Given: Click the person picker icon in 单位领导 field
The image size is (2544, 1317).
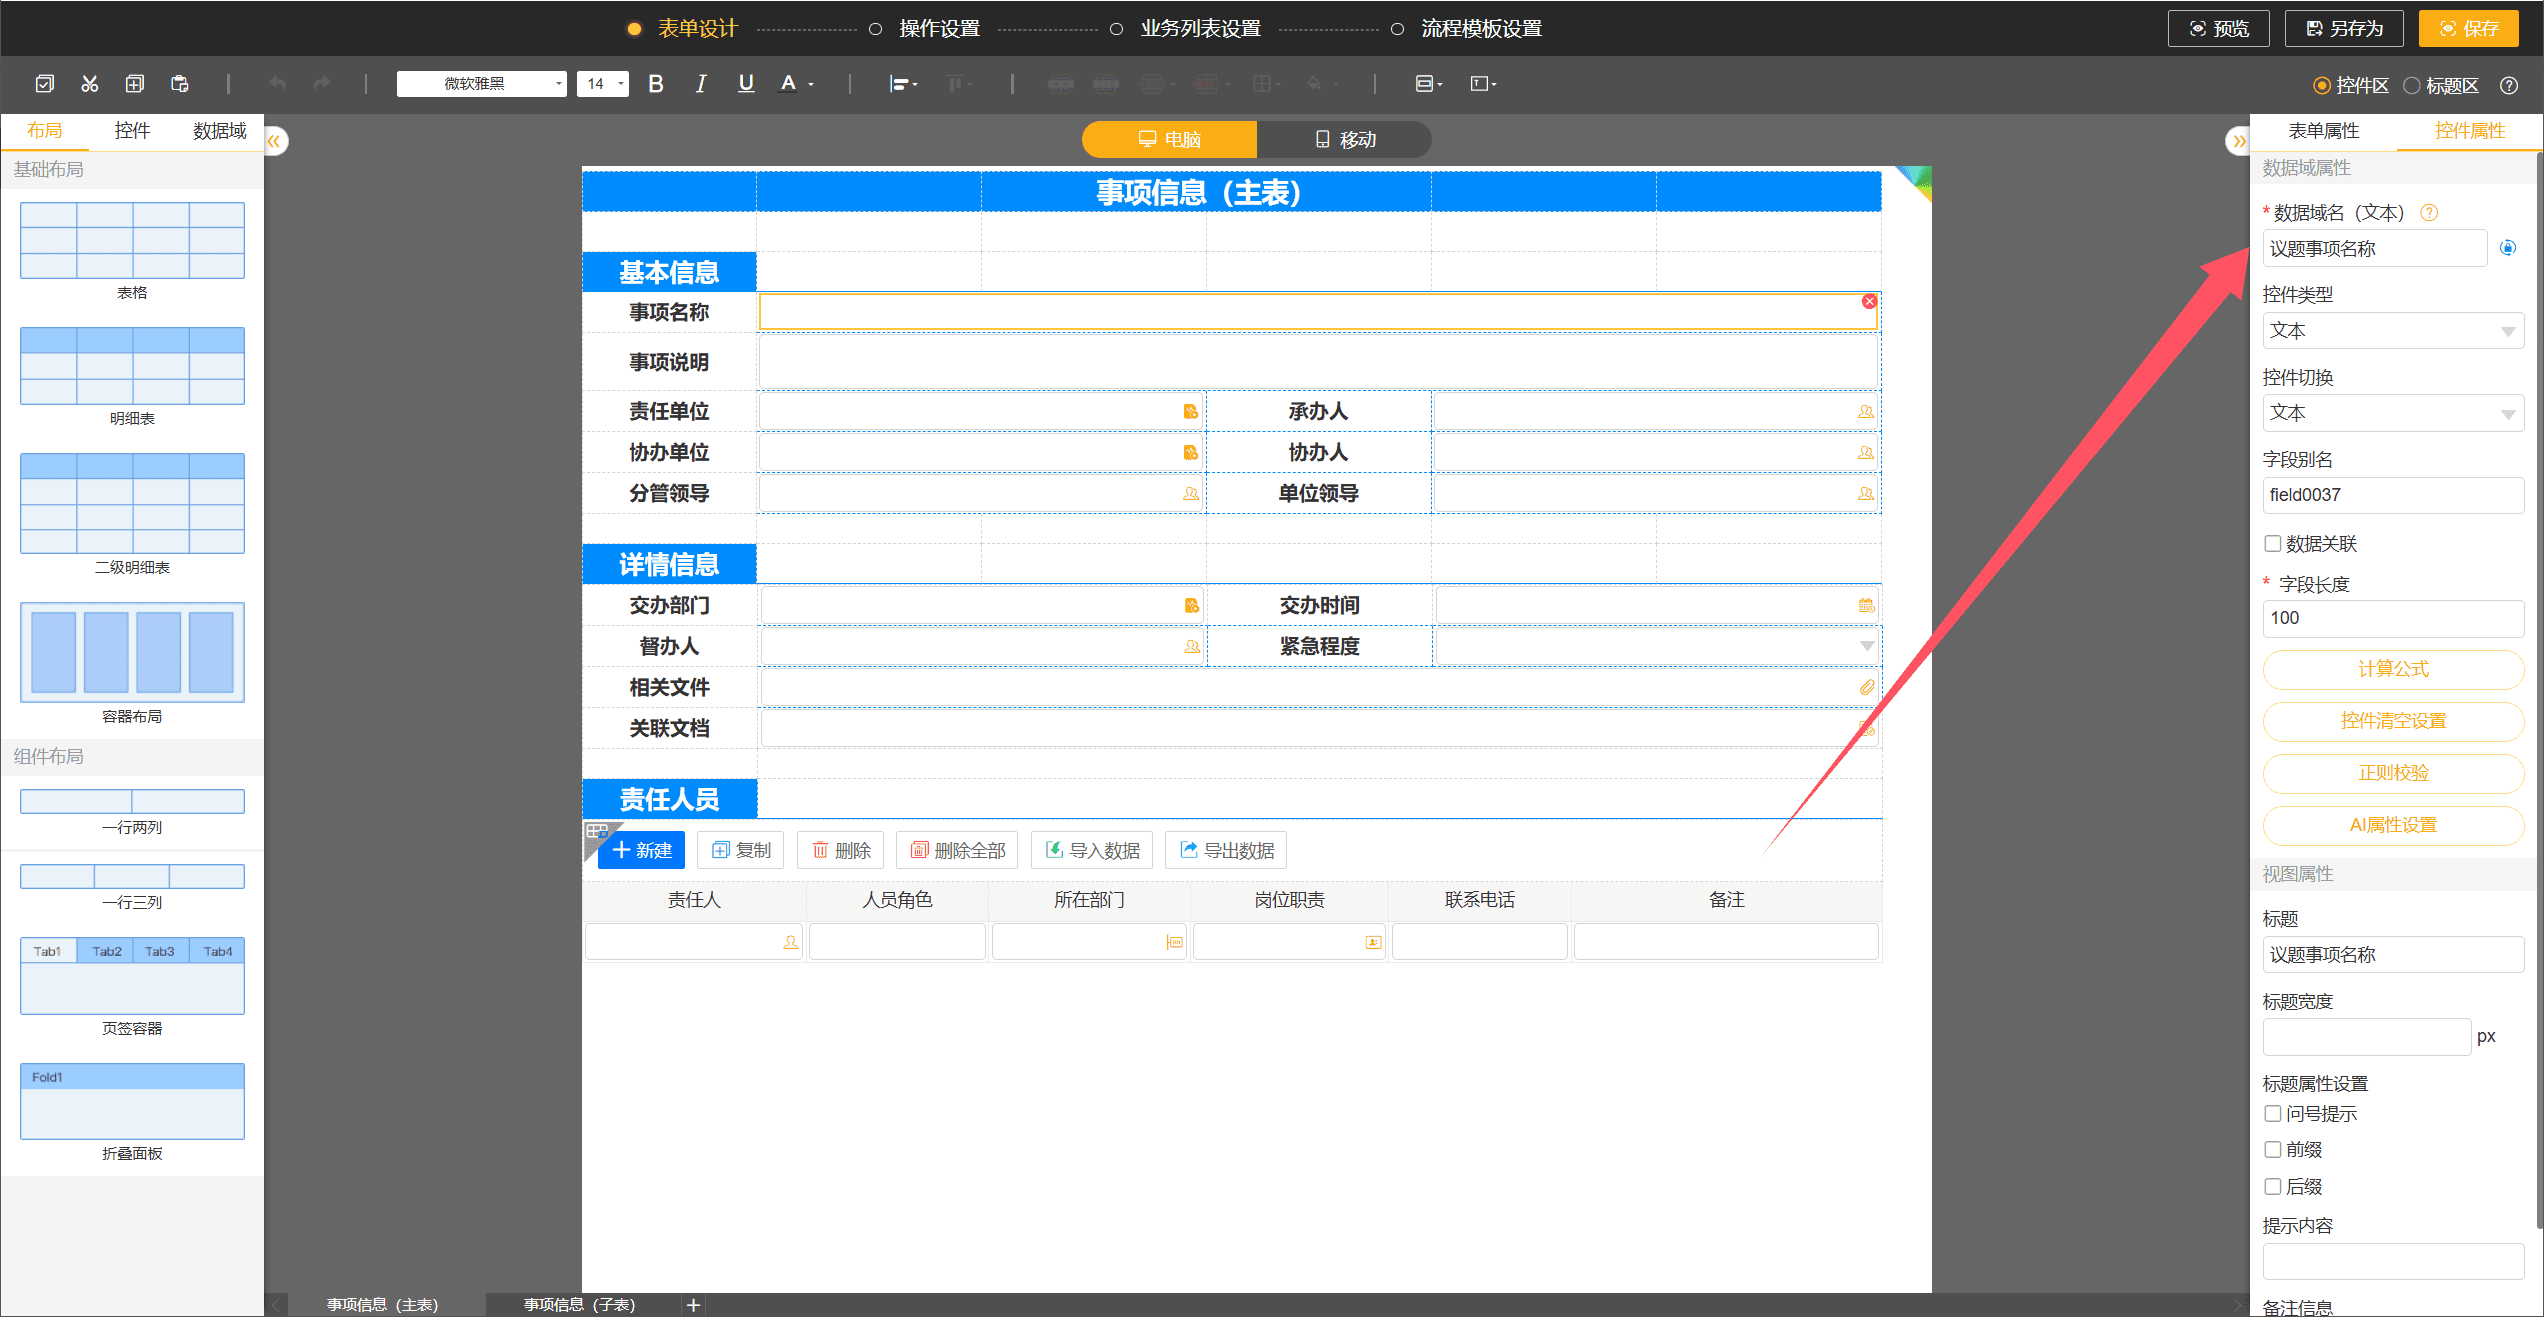Looking at the screenshot, I should coord(1866,494).
